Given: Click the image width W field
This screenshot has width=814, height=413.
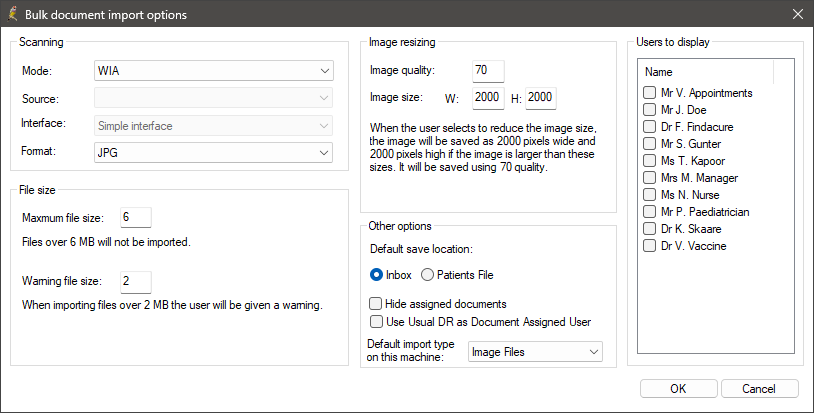Looking at the screenshot, I should tap(487, 97).
